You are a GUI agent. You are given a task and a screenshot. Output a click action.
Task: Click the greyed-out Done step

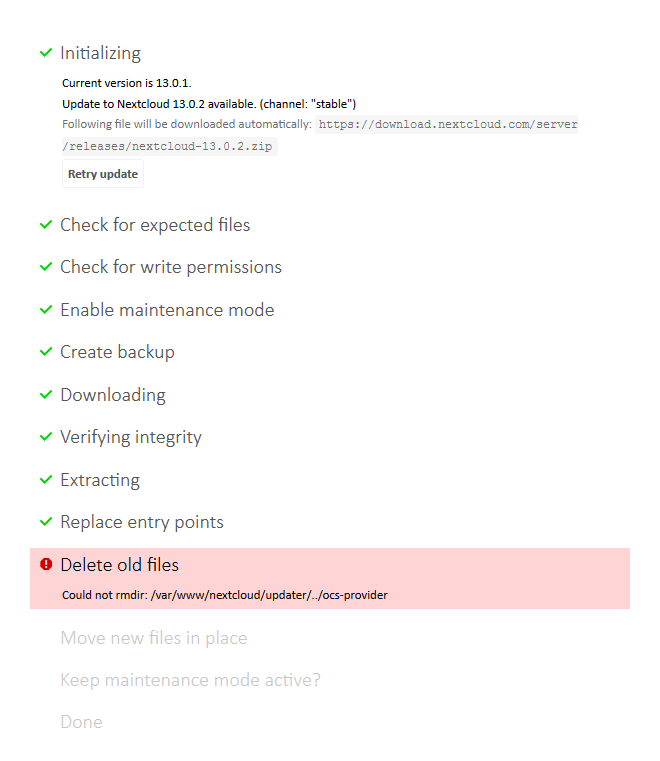click(82, 722)
